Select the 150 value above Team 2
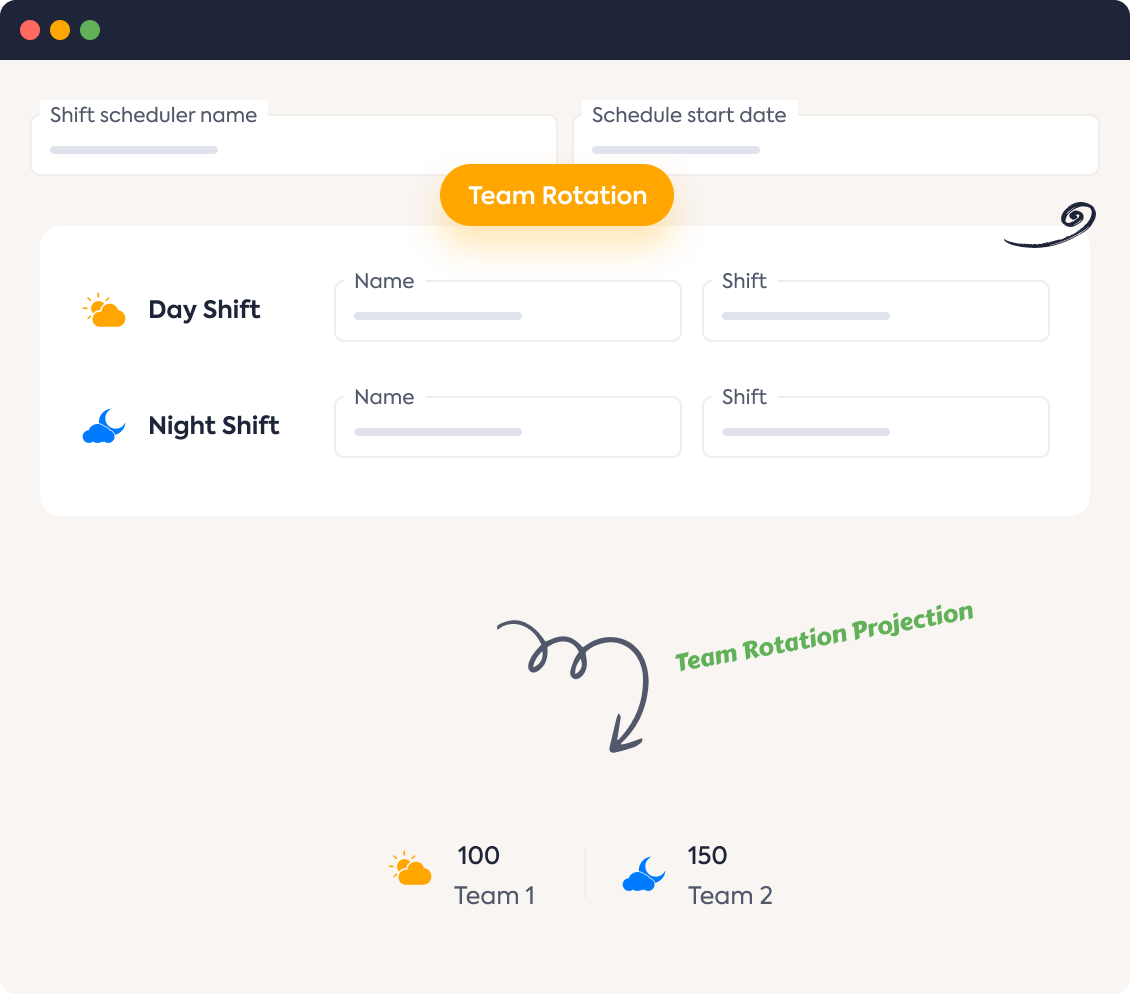Image resolution: width=1130 pixels, height=994 pixels. [x=706, y=856]
